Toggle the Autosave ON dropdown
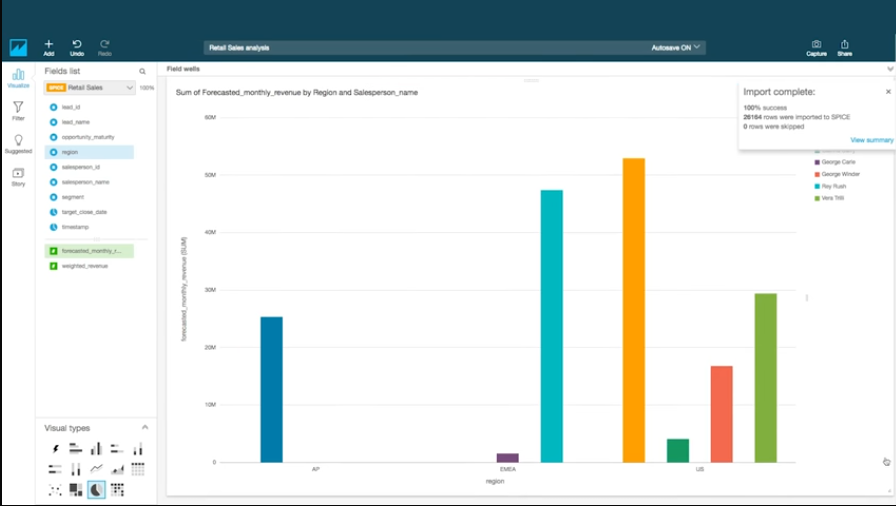 point(677,47)
